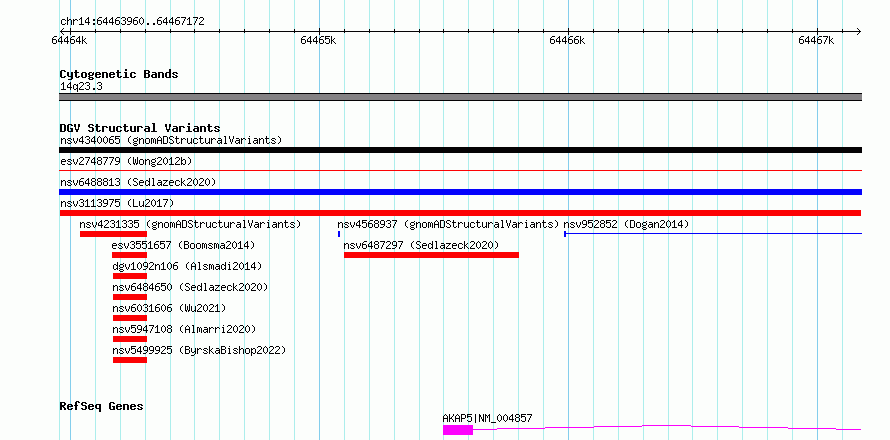This screenshot has width=890, height=440.
Task: Open nsv6031606 (Wu2021) label
Action: (169, 308)
